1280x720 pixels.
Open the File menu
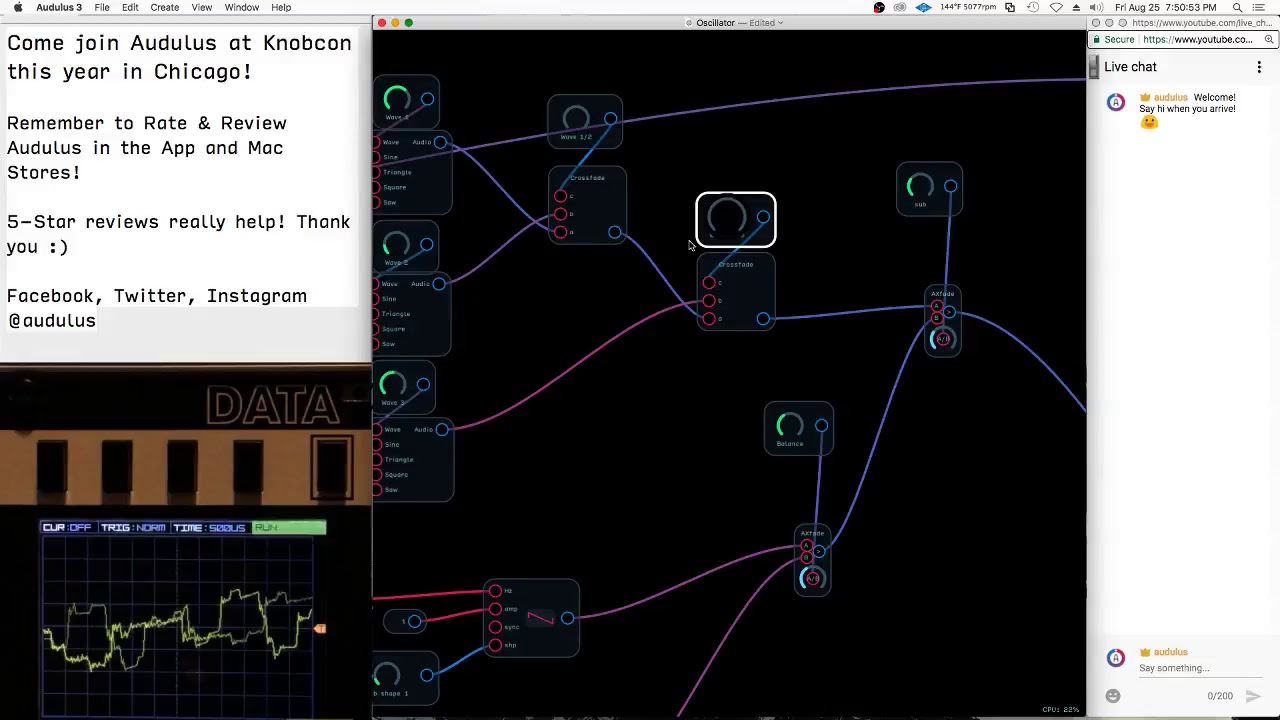[102, 7]
